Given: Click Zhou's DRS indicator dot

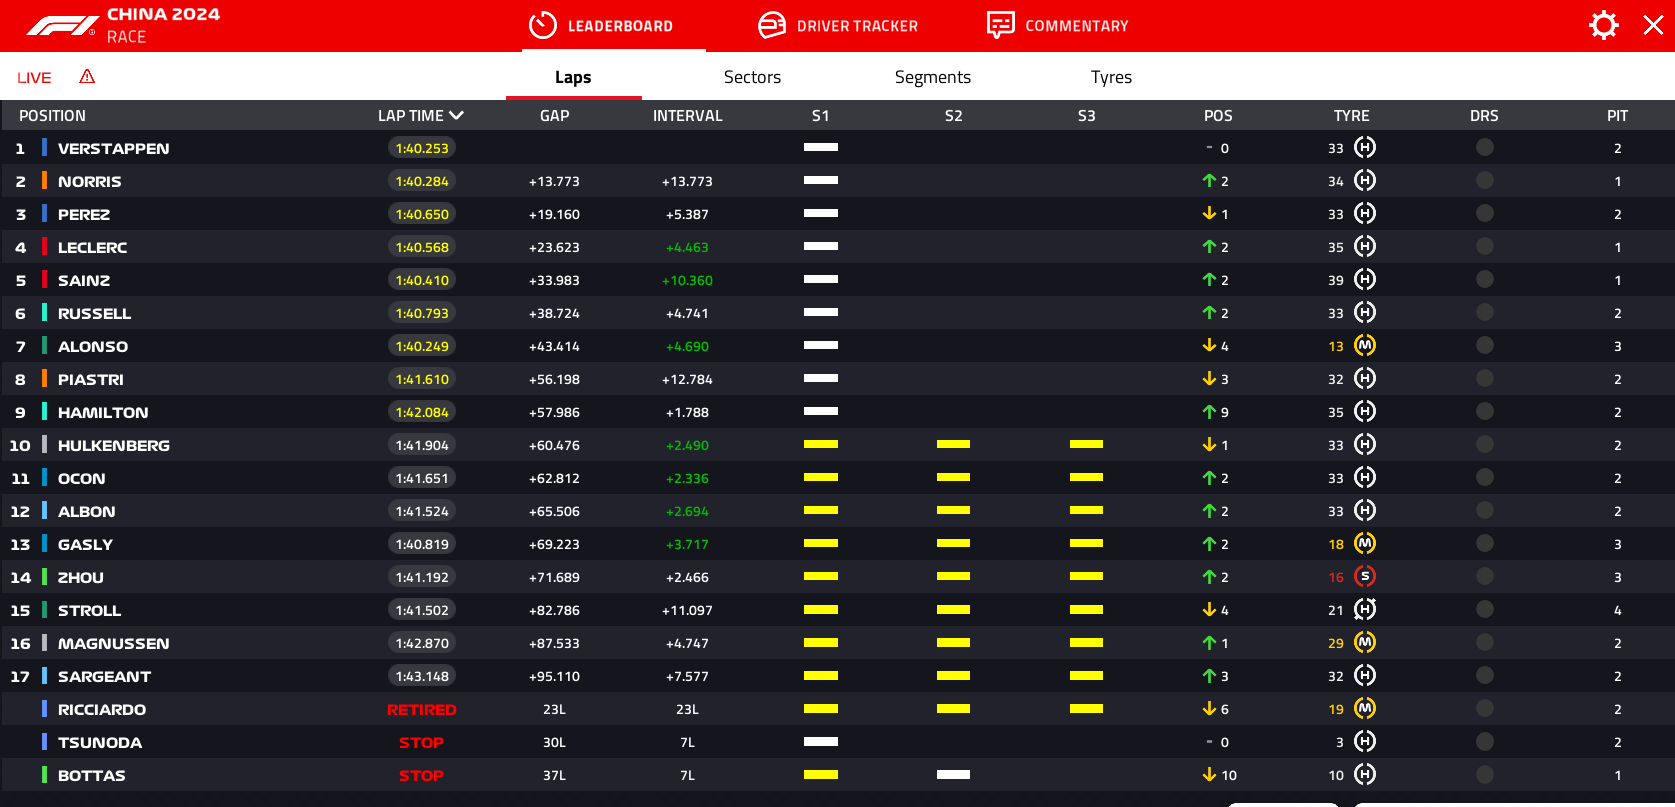Looking at the screenshot, I should coord(1485,577).
